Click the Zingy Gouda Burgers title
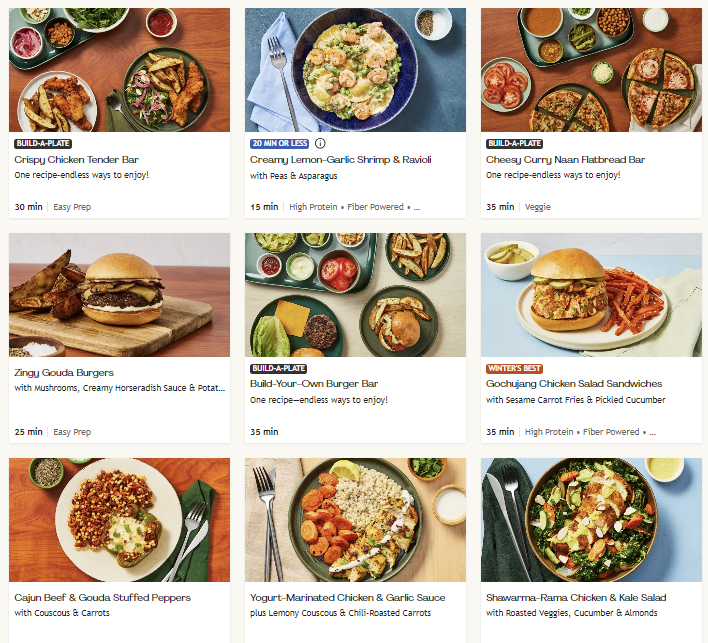Image resolution: width=708 pixels, height=643 pixels. click(x=64, y=373)
